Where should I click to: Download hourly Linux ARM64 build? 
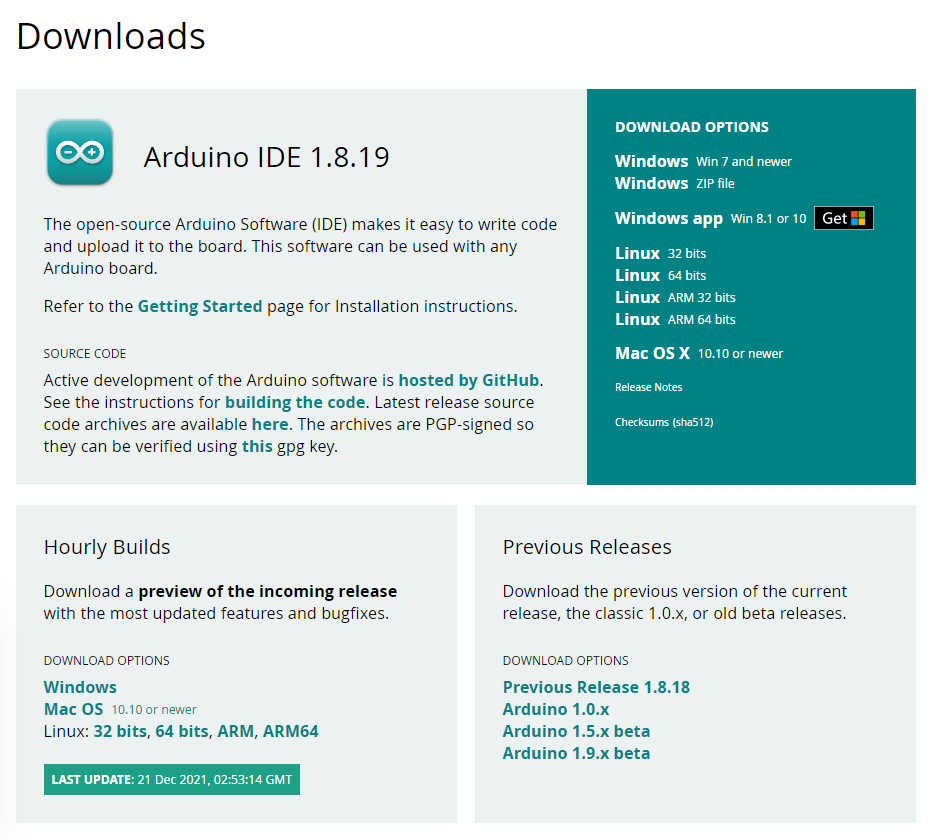pyautogui.click(x=291, y=731)
